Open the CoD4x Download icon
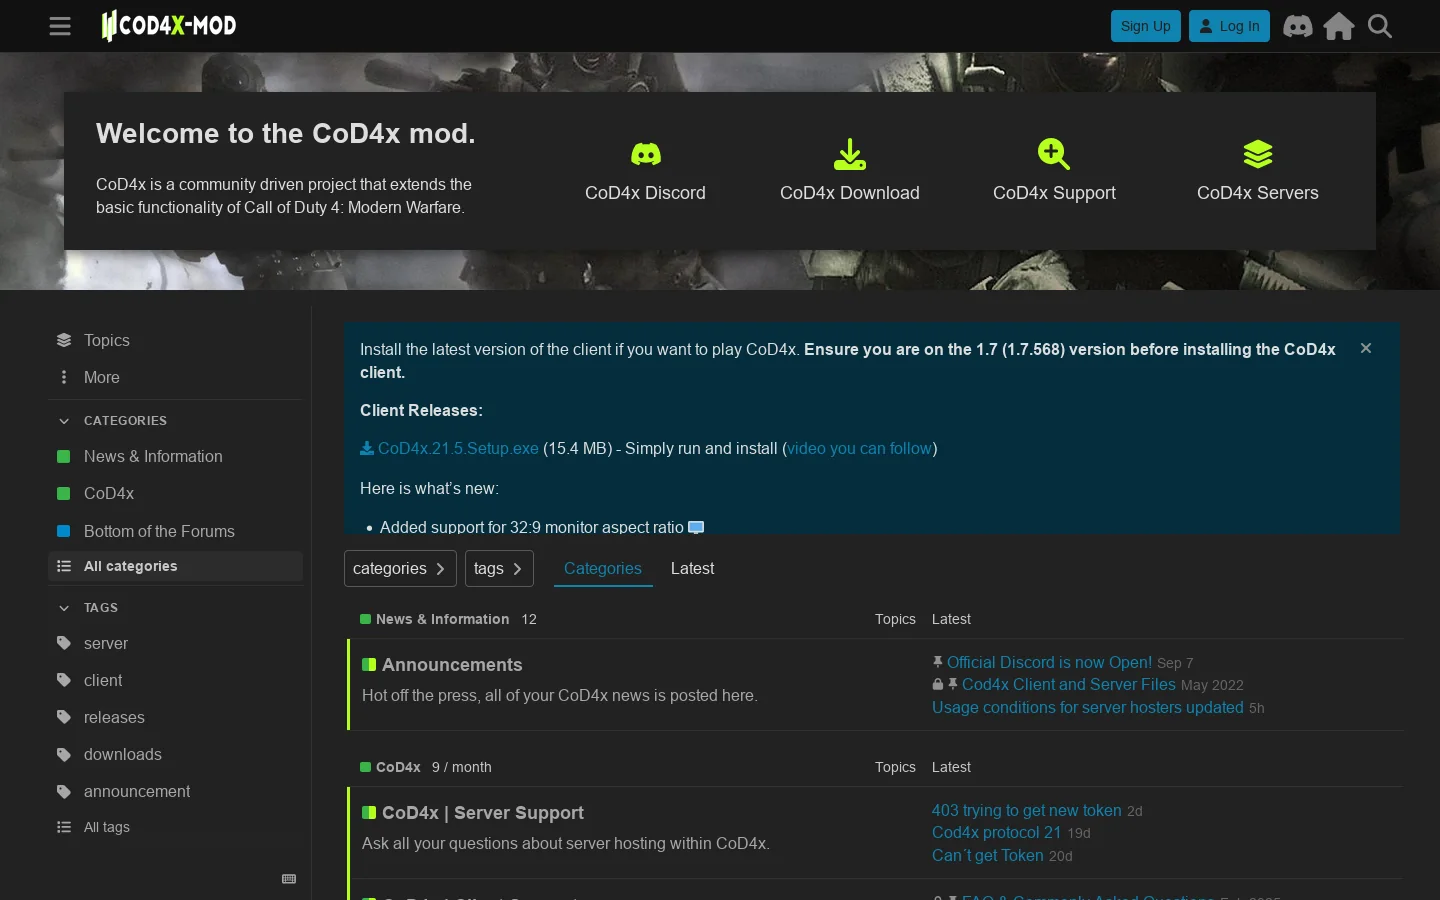Viewport: 1440px width, 900px height. pos(850,154)
